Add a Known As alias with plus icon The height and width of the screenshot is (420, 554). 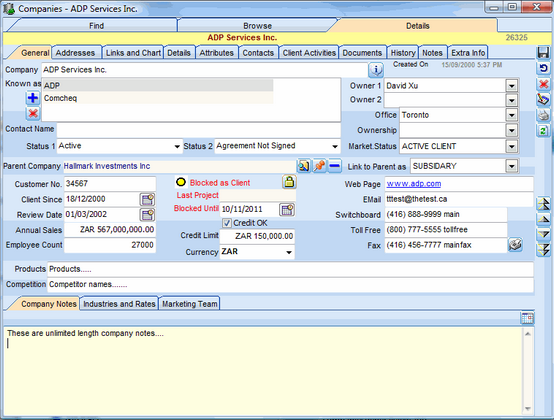click(x=33, y=97)
